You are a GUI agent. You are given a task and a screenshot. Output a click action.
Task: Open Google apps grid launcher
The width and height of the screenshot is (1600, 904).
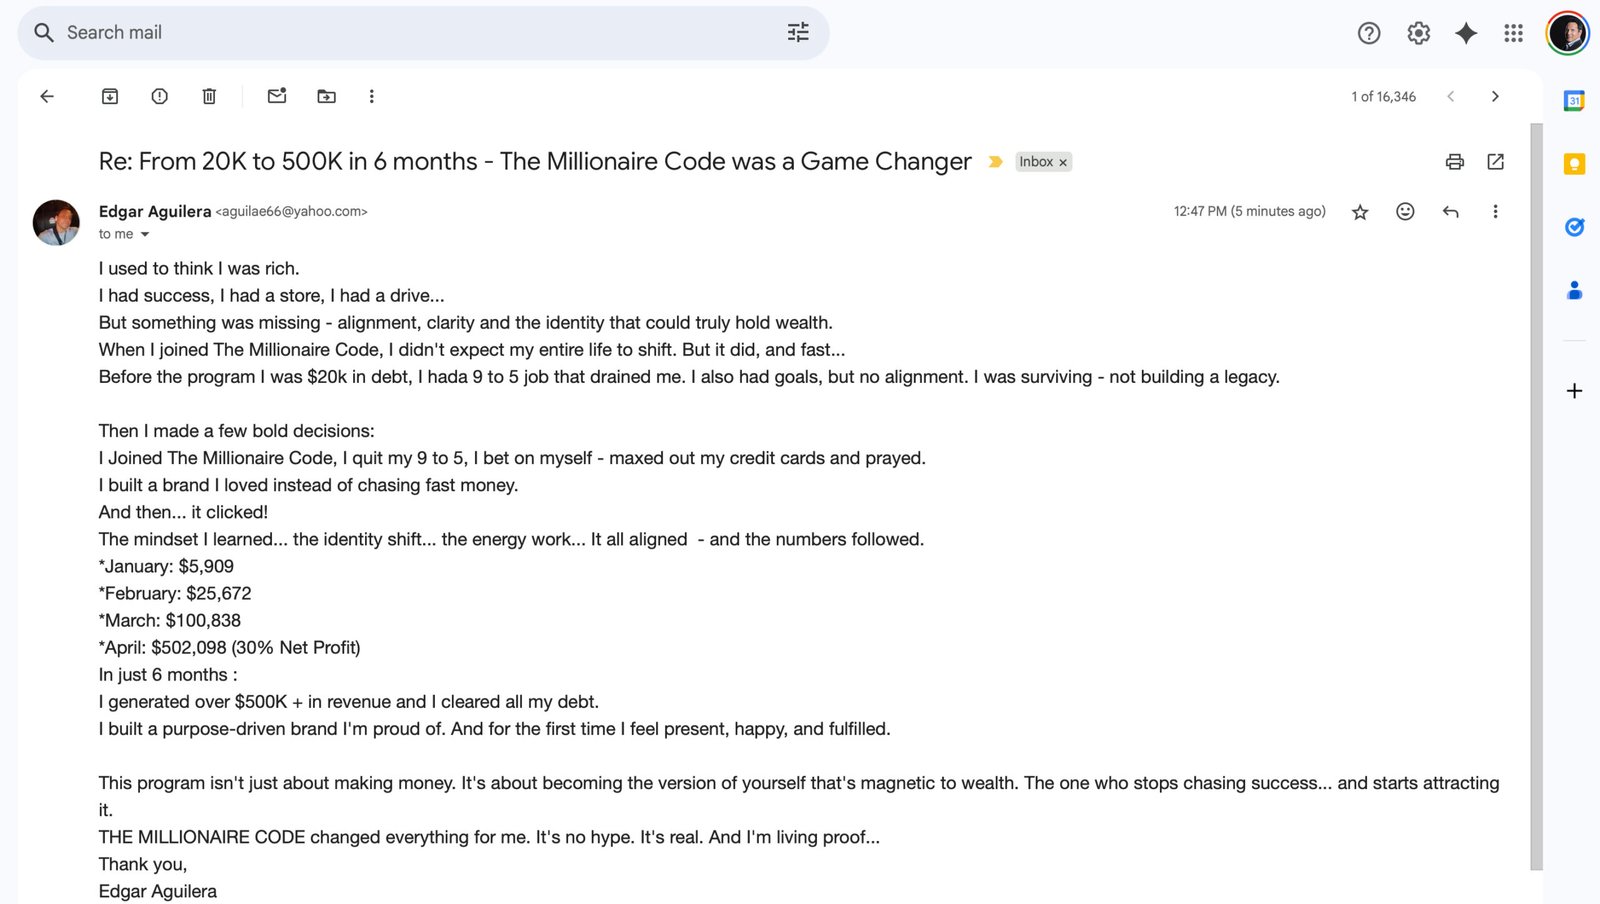pos(1513,33)
